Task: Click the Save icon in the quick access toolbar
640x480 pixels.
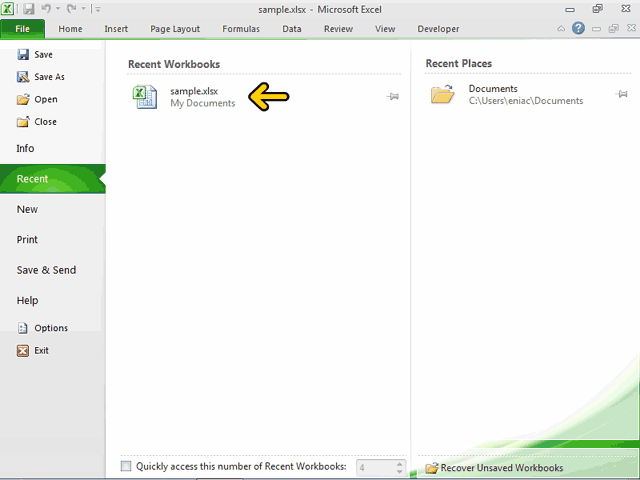Action: click(28, 9)
